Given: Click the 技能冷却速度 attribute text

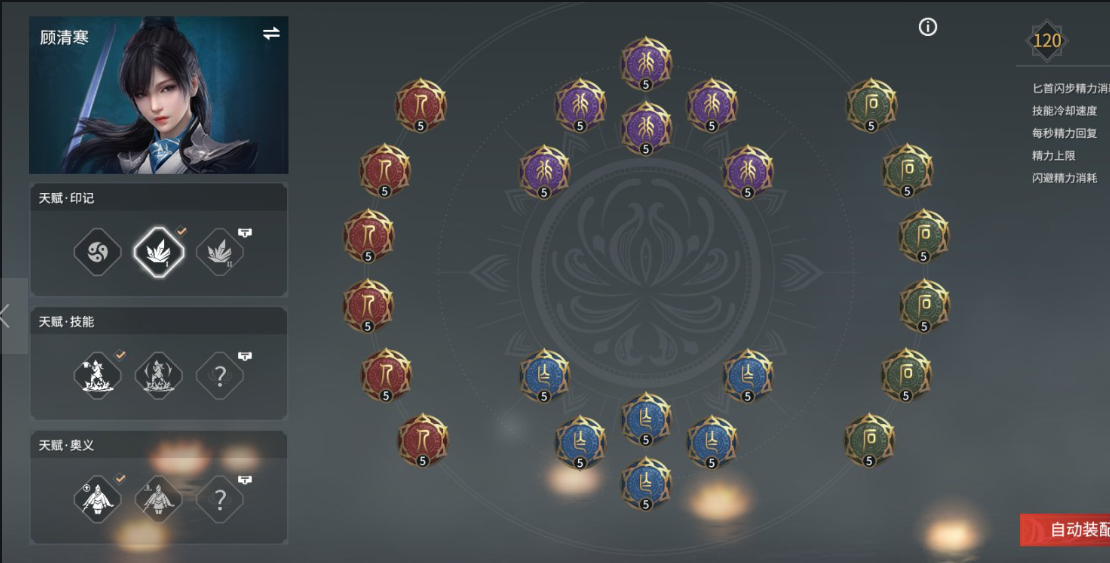Looking at the screenshot, I should point(1064,110).
